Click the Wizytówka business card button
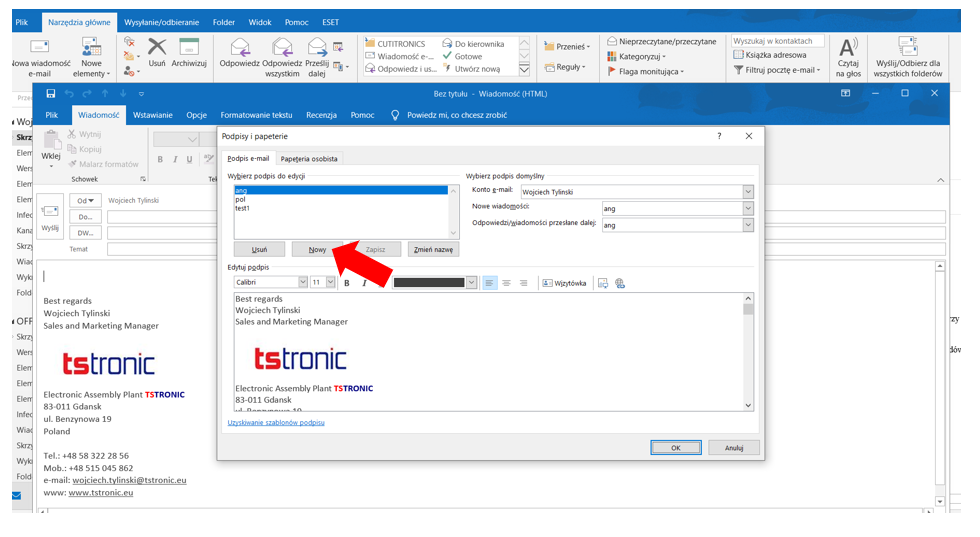980x537 pixels. point(564,283)
